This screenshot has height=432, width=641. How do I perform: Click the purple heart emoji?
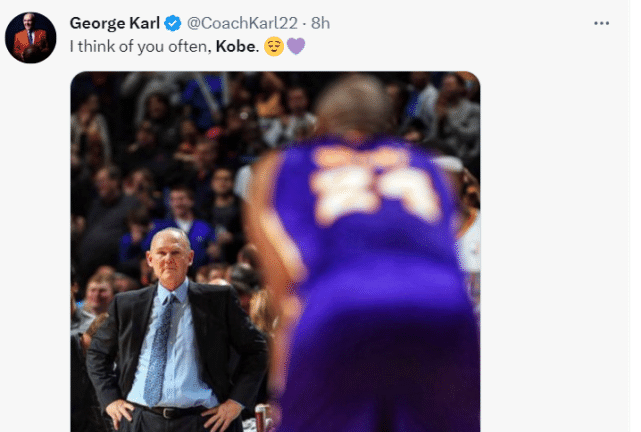[296, 46]
